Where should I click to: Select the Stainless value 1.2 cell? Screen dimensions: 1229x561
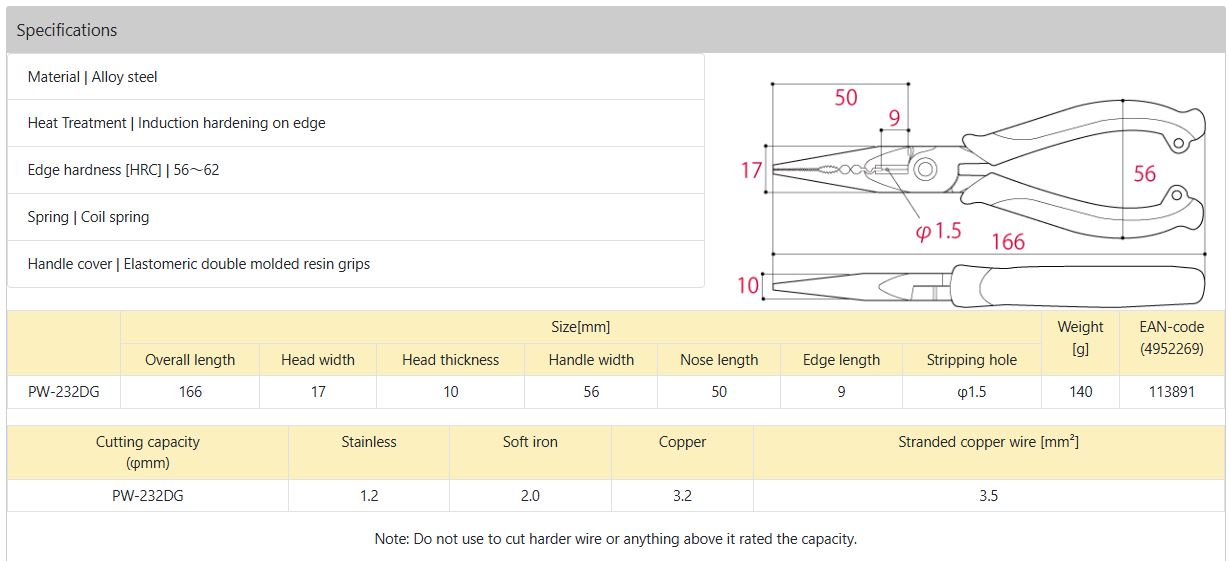[368, 495]
